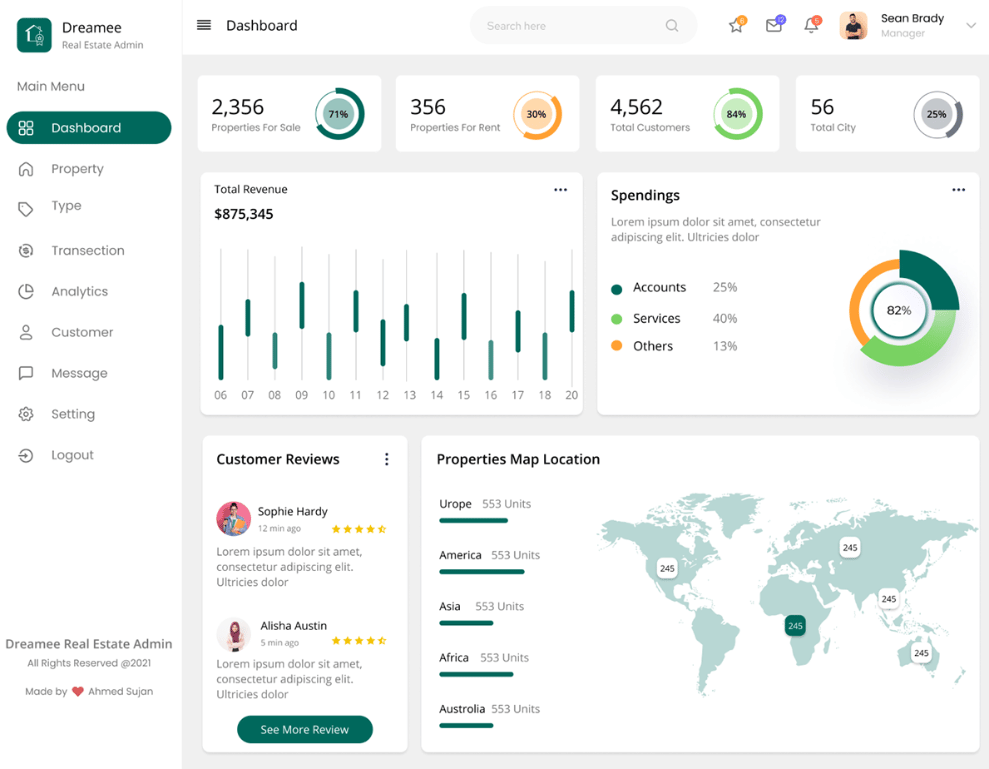Click Alisha Austin's profile picture
This screenshot has height=769, width=989.
click(233, 635)
